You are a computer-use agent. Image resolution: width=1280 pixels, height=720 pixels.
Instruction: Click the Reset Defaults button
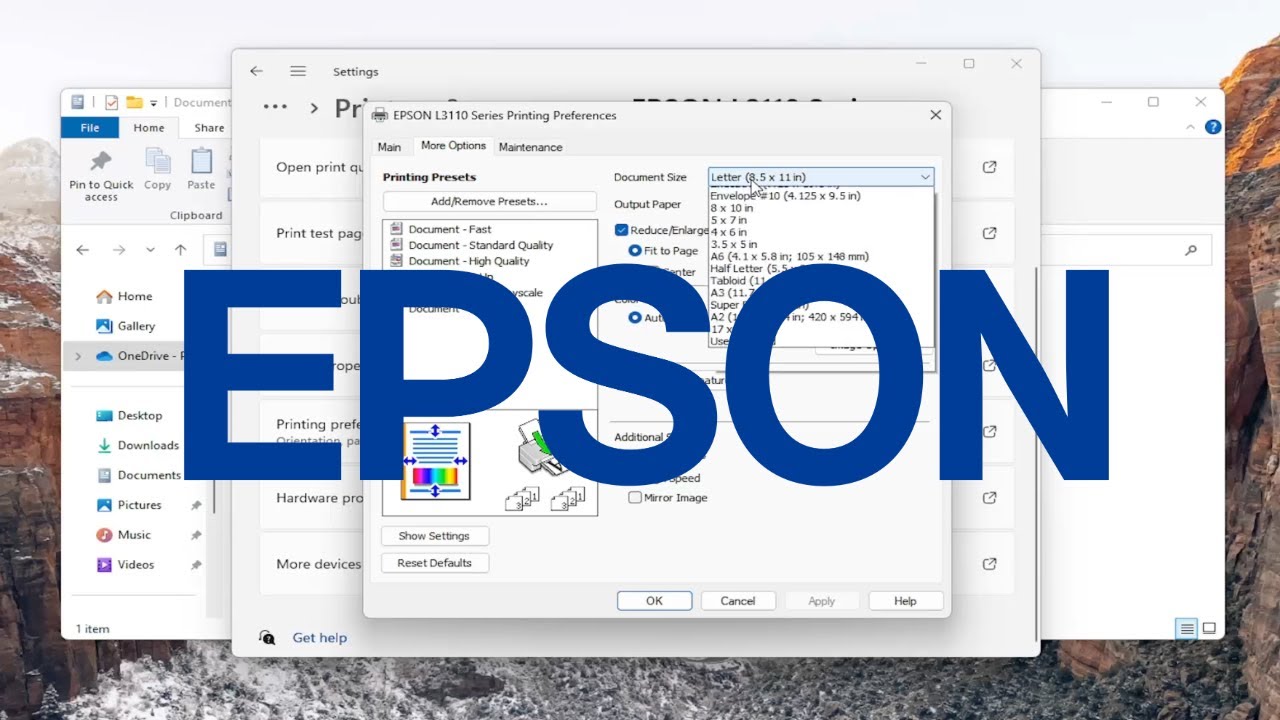(x=434, y=563)
